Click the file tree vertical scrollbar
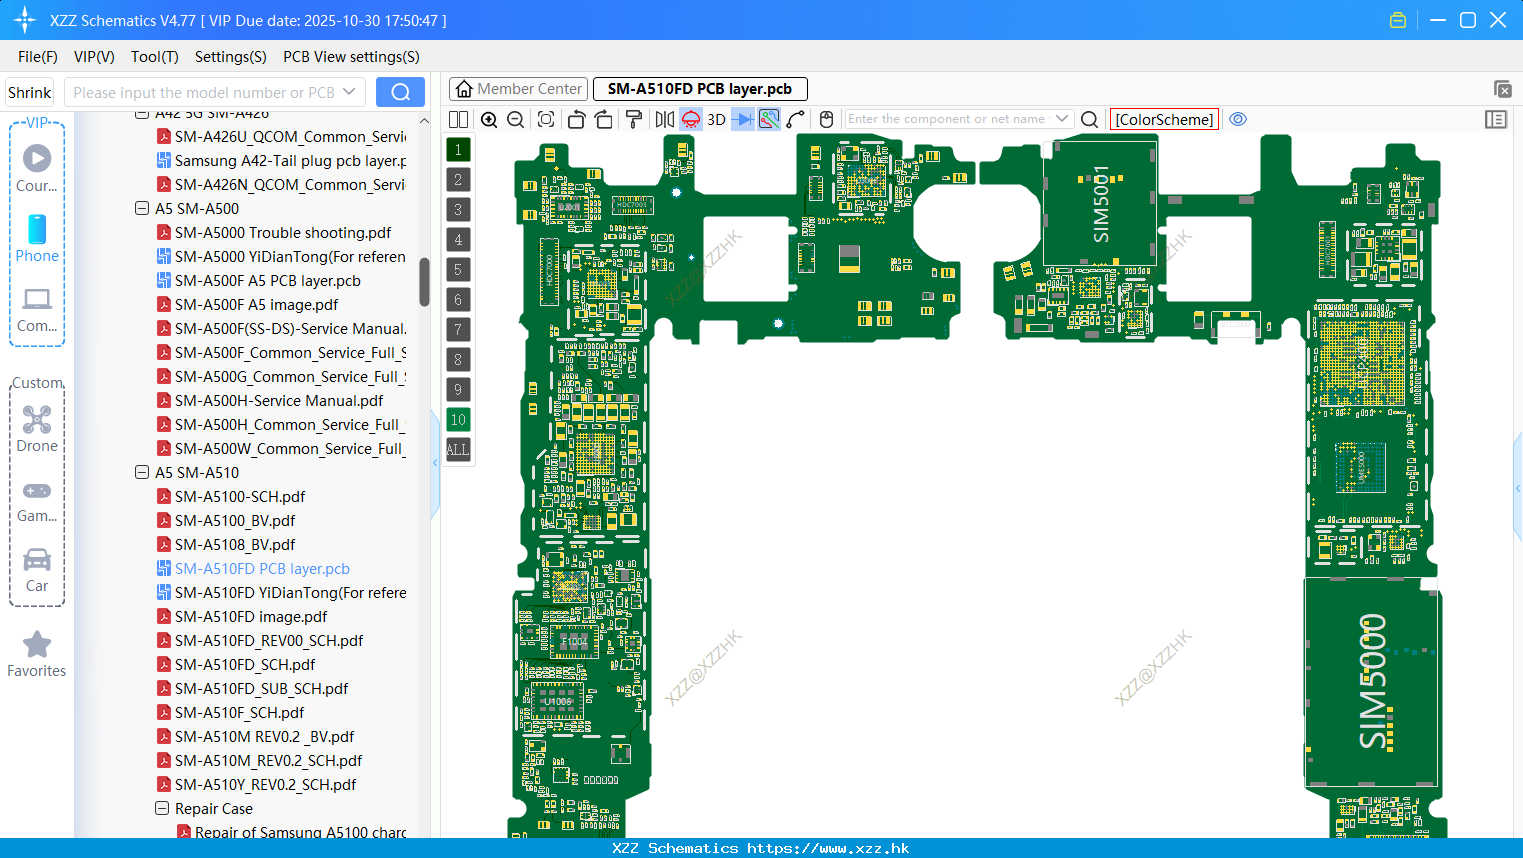 coord(424,282)
